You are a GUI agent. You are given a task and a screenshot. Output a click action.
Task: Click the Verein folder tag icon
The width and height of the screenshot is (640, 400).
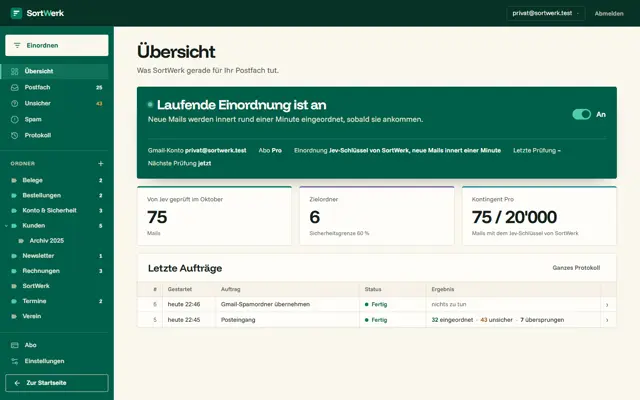(x=14, y=316)
